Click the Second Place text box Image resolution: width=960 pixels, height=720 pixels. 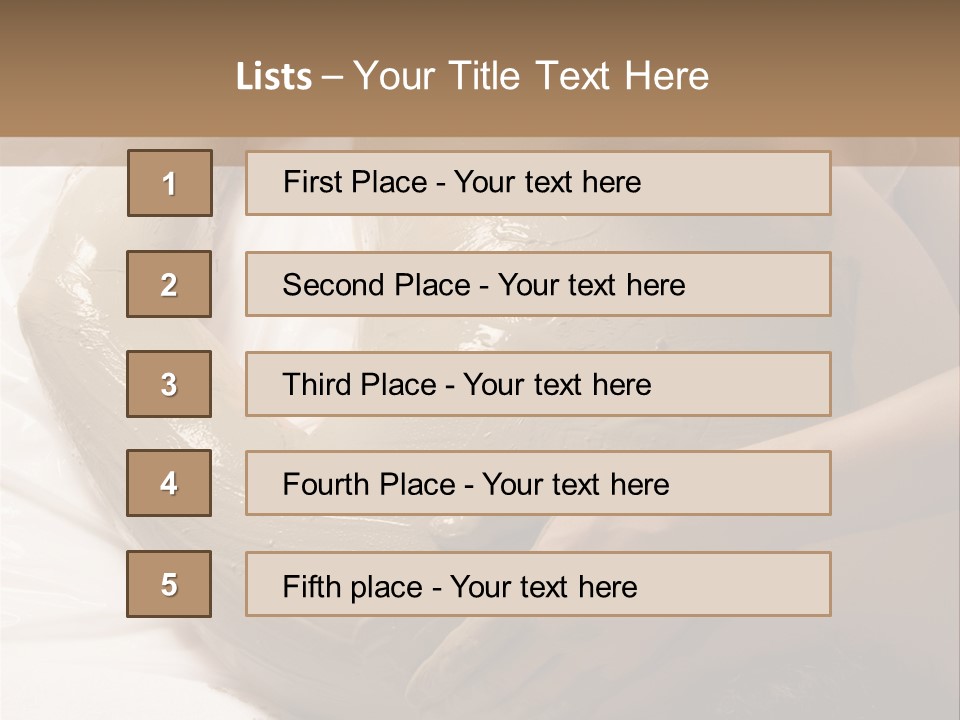pyautogui.click(x=538, y=284)
